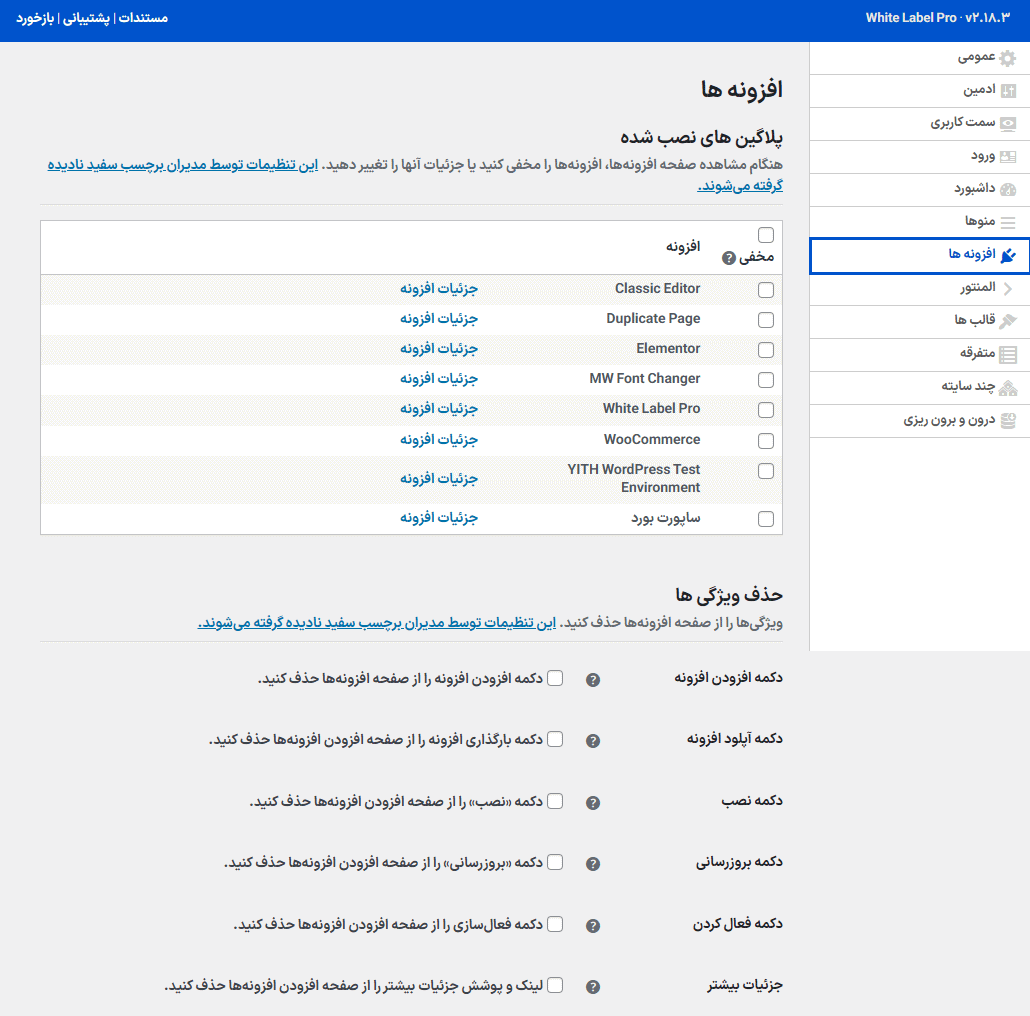1030x1016 pixels.
Task: Click the پشتیبانی link in top bar
Action: click(87, 18)
